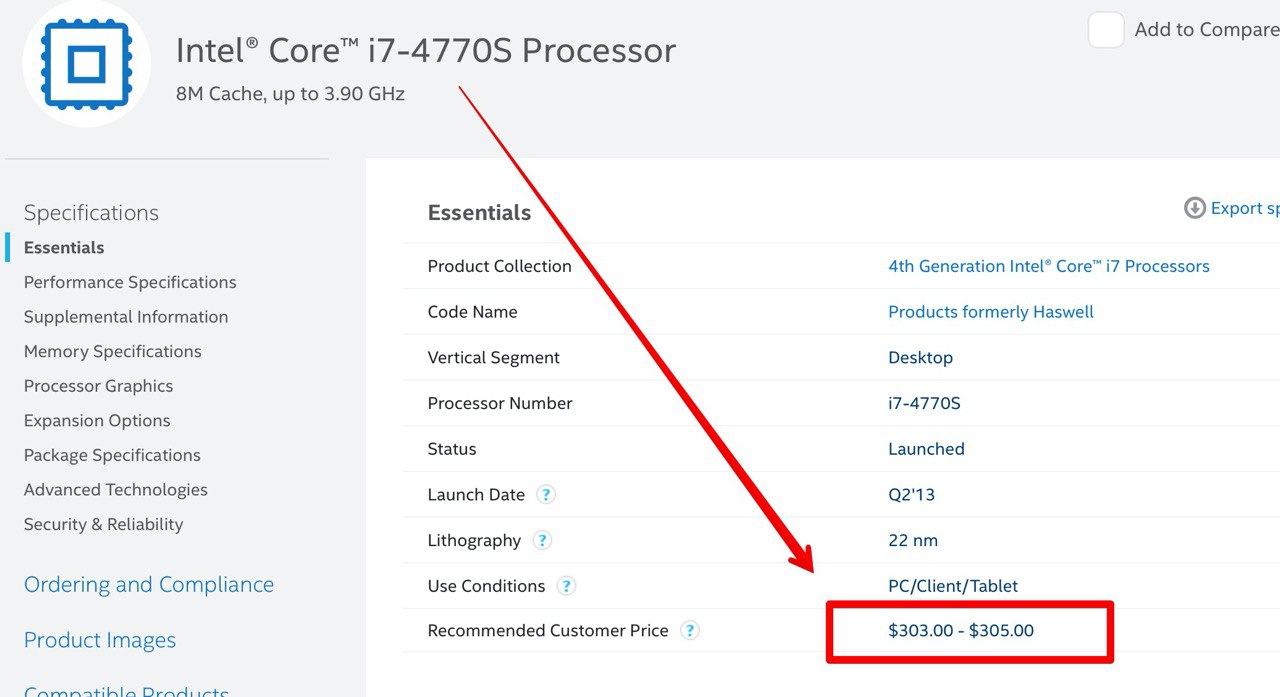Select Security & Reliability in the sidebar
The width and height of the screenshot is (1280, 697).
(104, 524)
